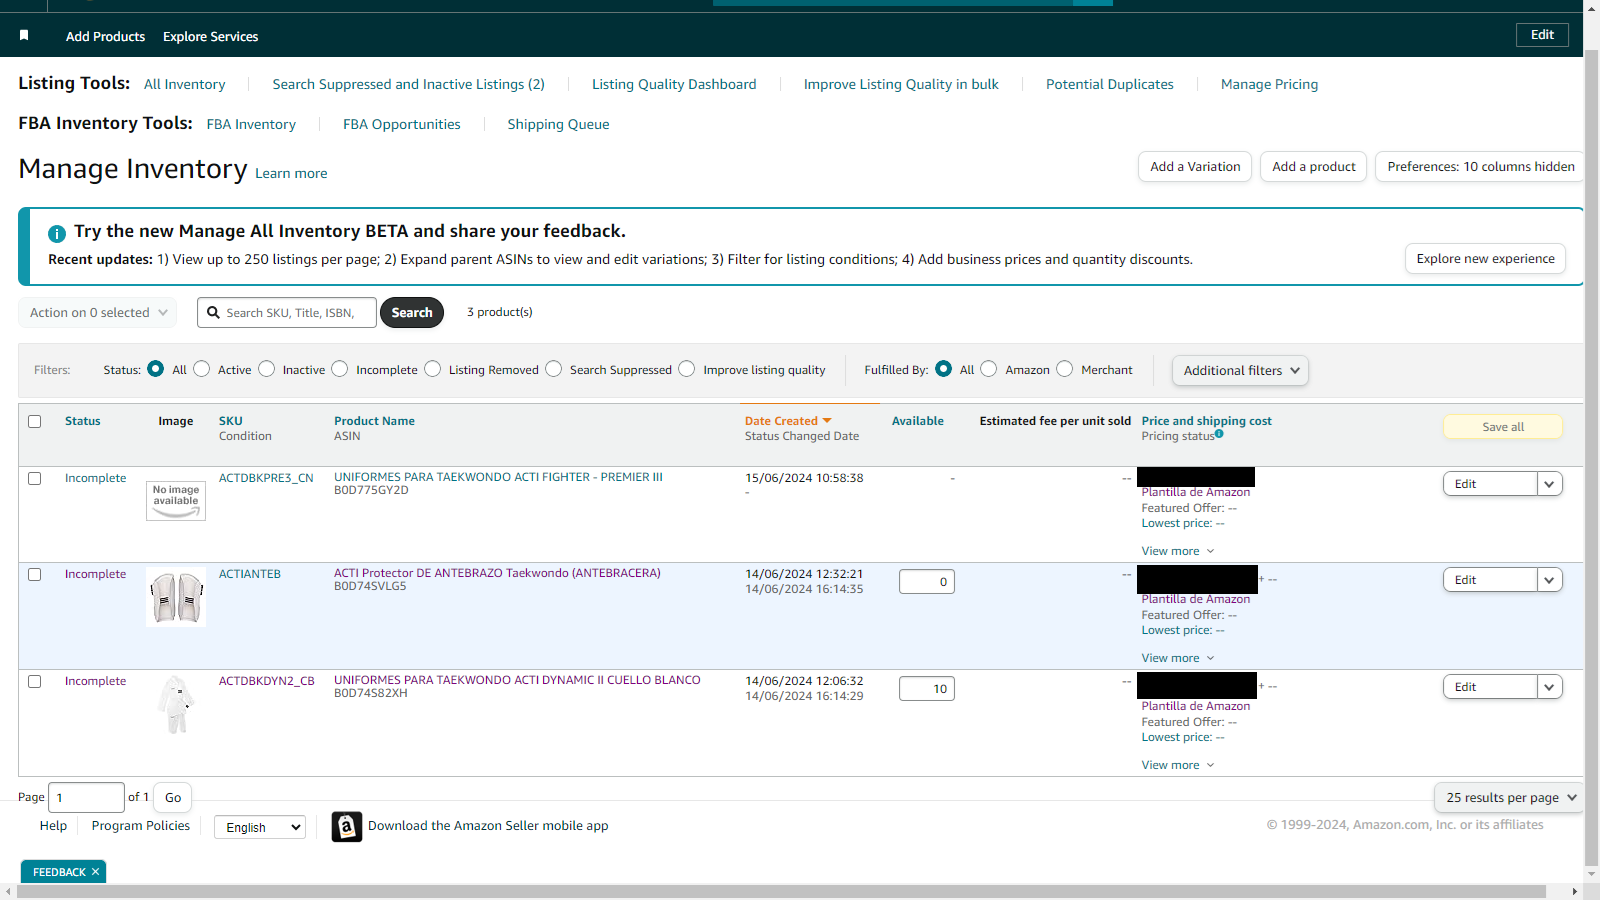This screenshot has width=1600, height=900.
Task: Open Manage Pricing tool
Action: tap(1269, 84)
